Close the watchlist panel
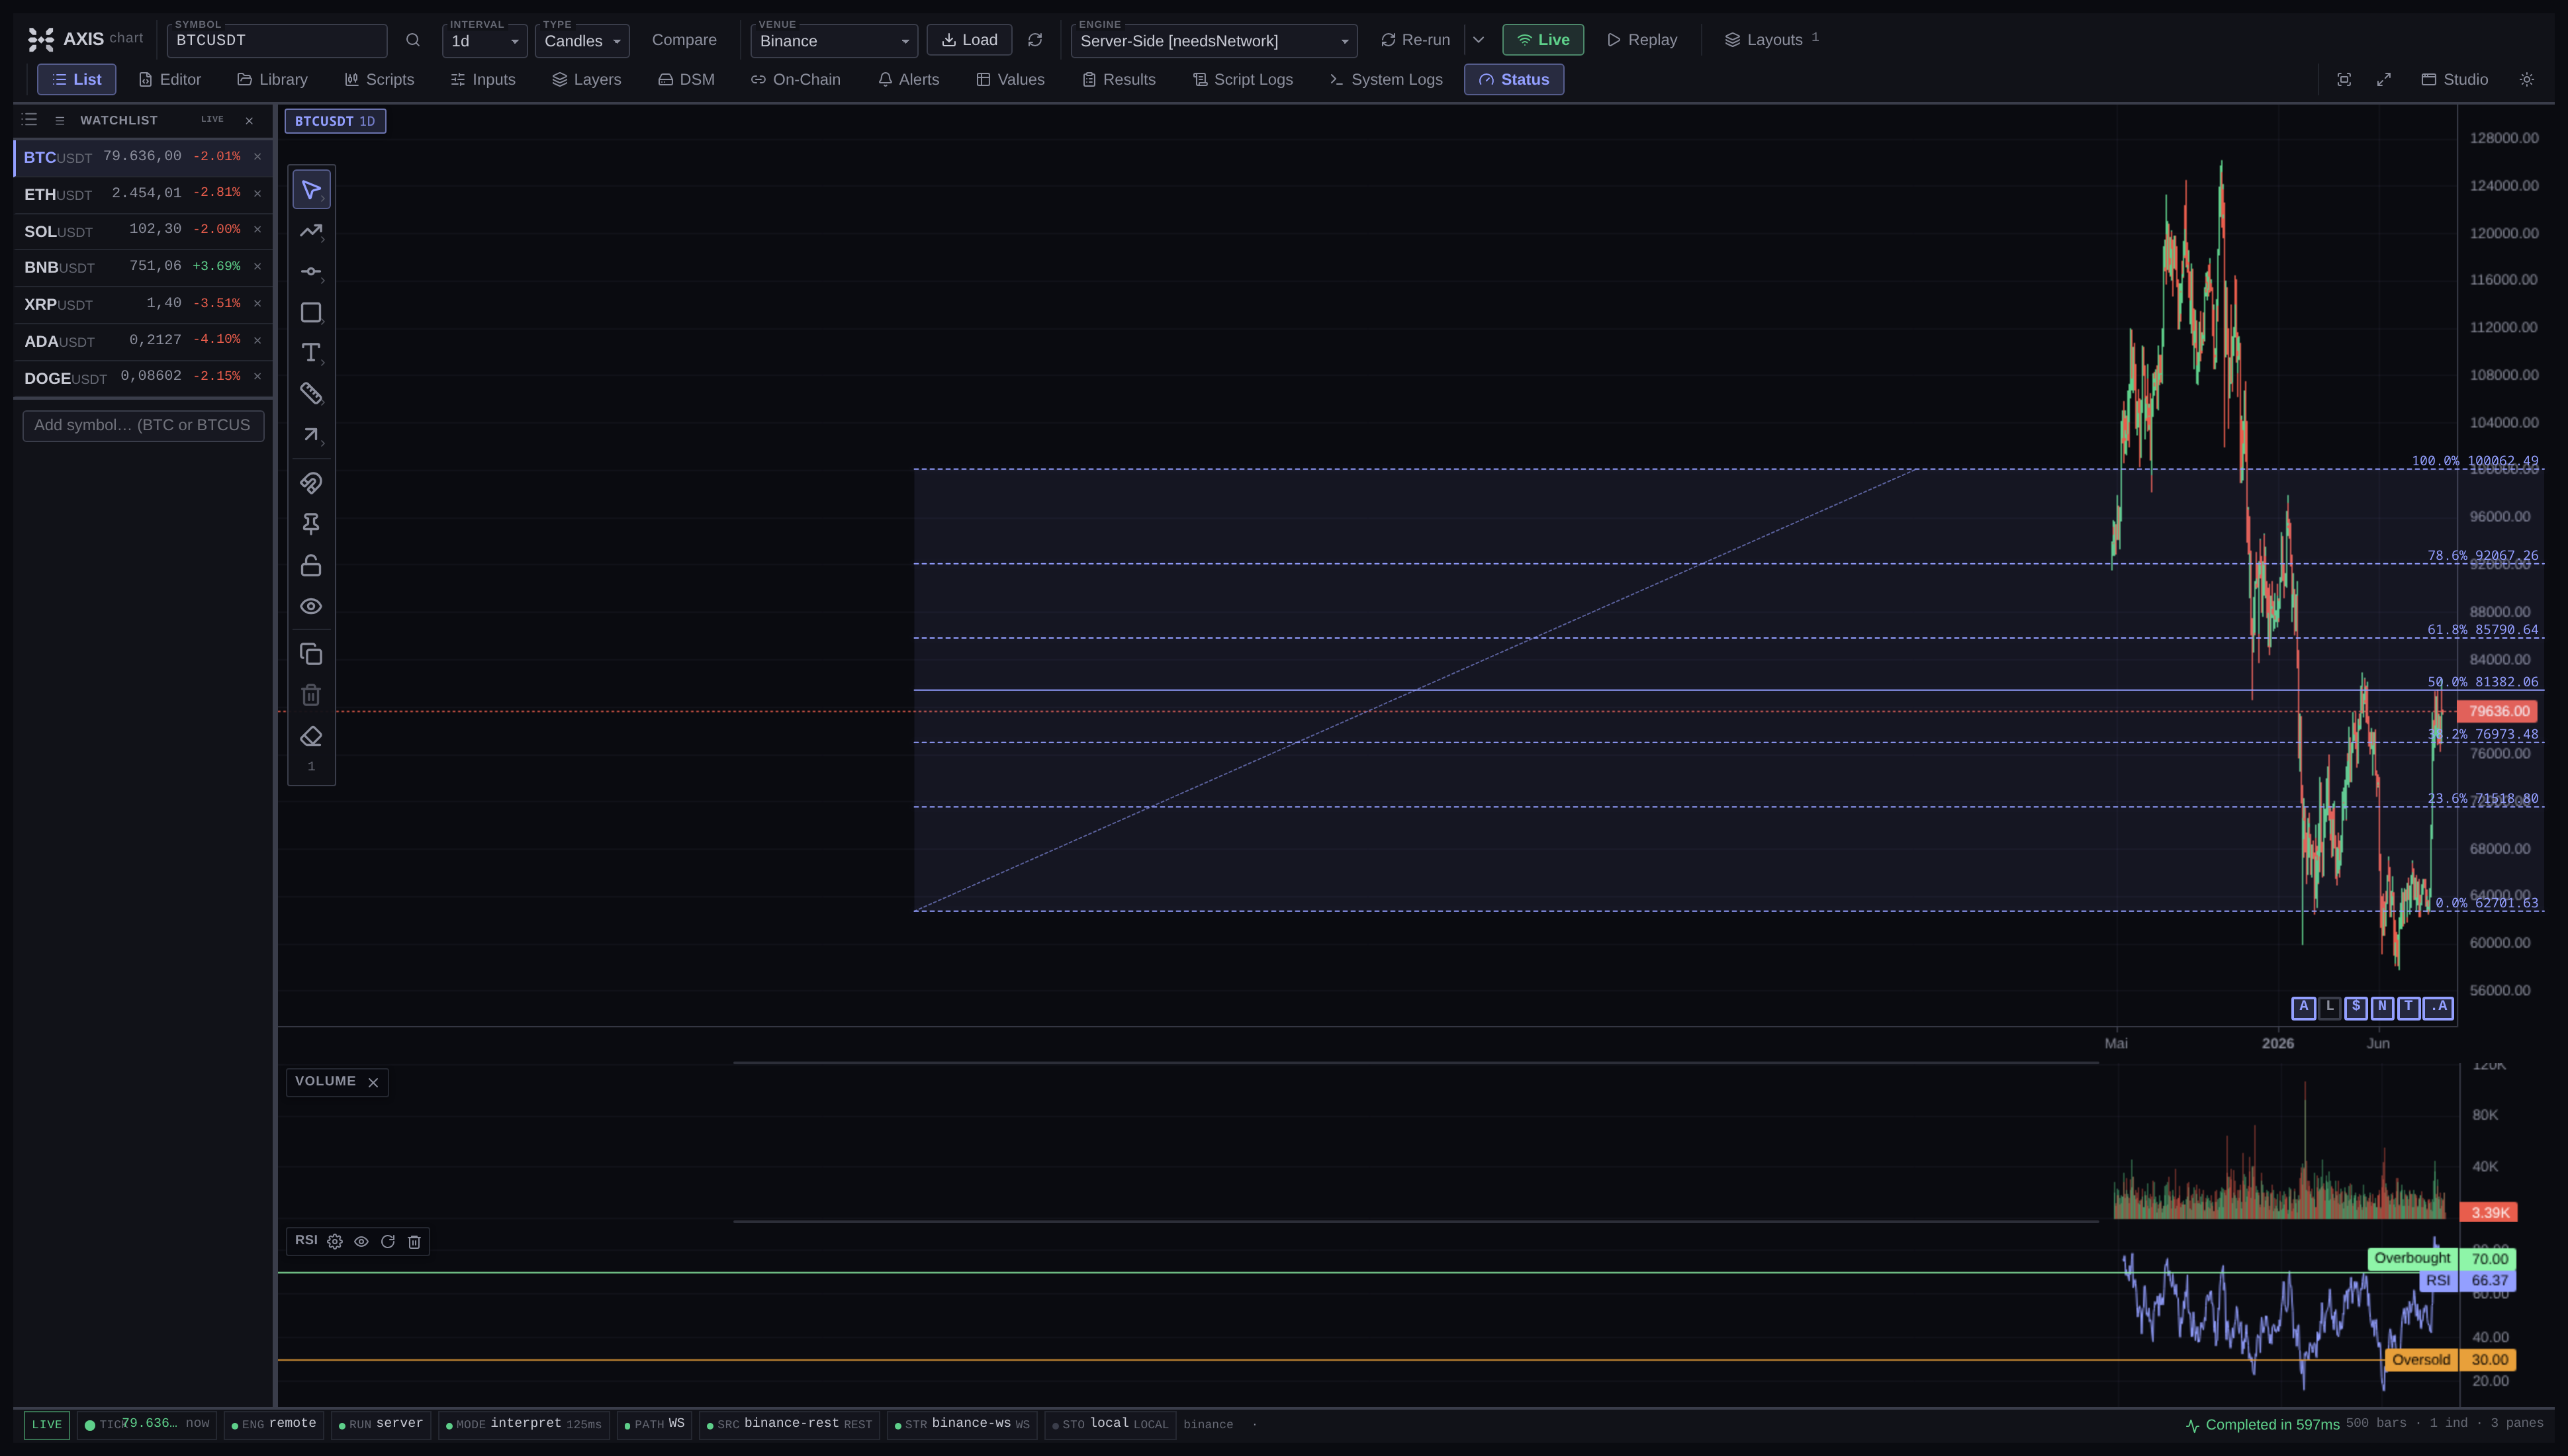 pyautogui.click(x=249, y=121)
